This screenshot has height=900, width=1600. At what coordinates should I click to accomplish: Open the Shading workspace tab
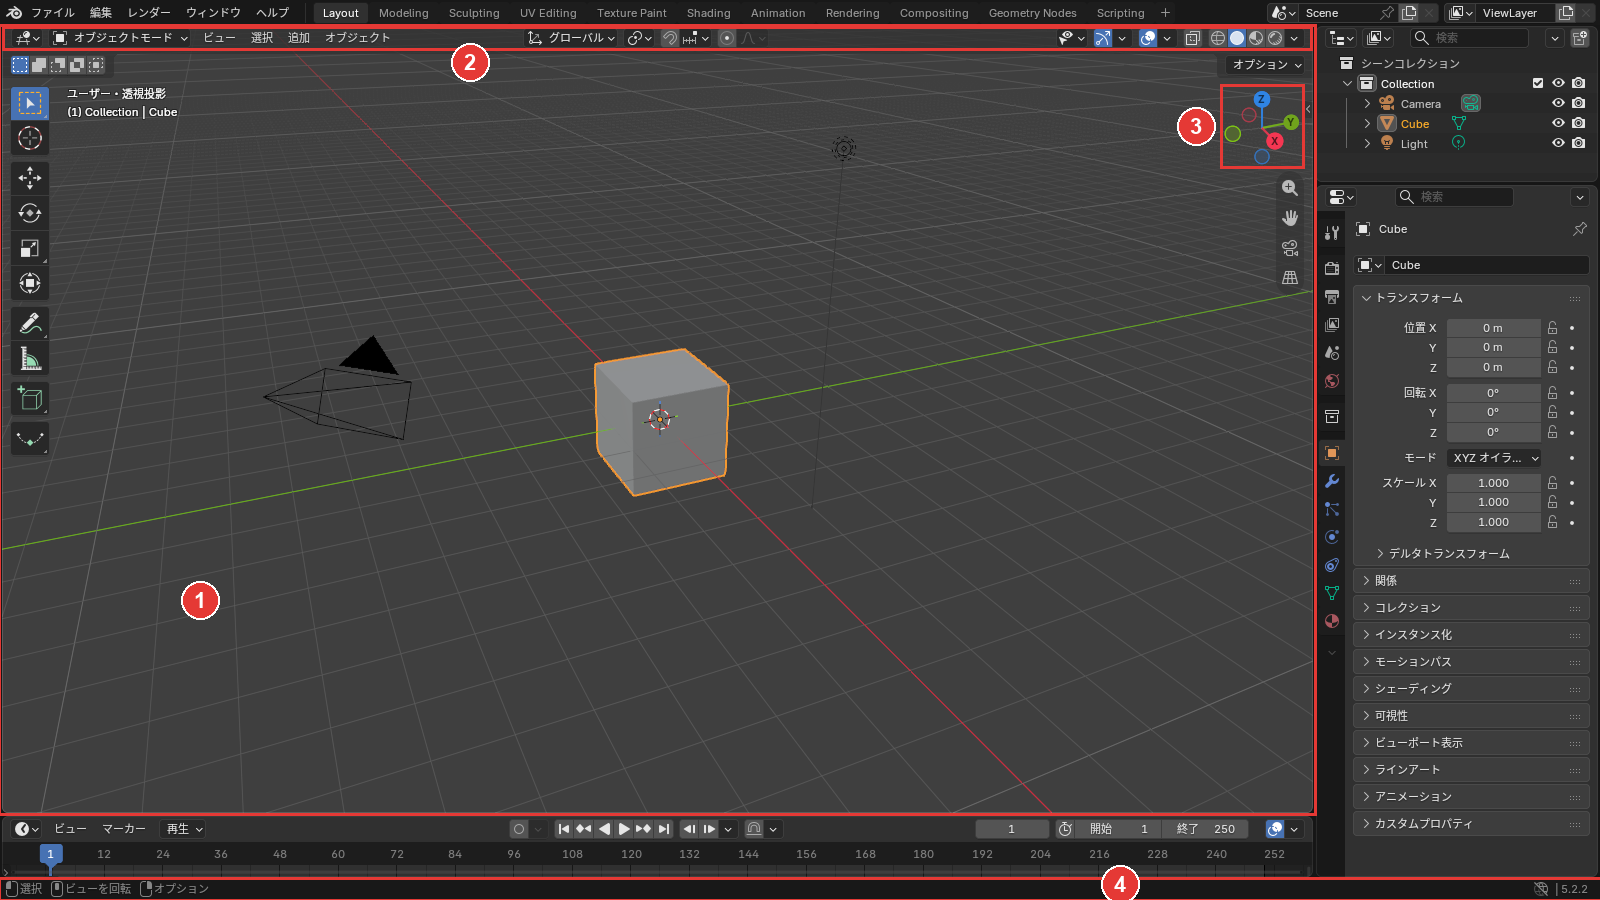tap(708, 13)
